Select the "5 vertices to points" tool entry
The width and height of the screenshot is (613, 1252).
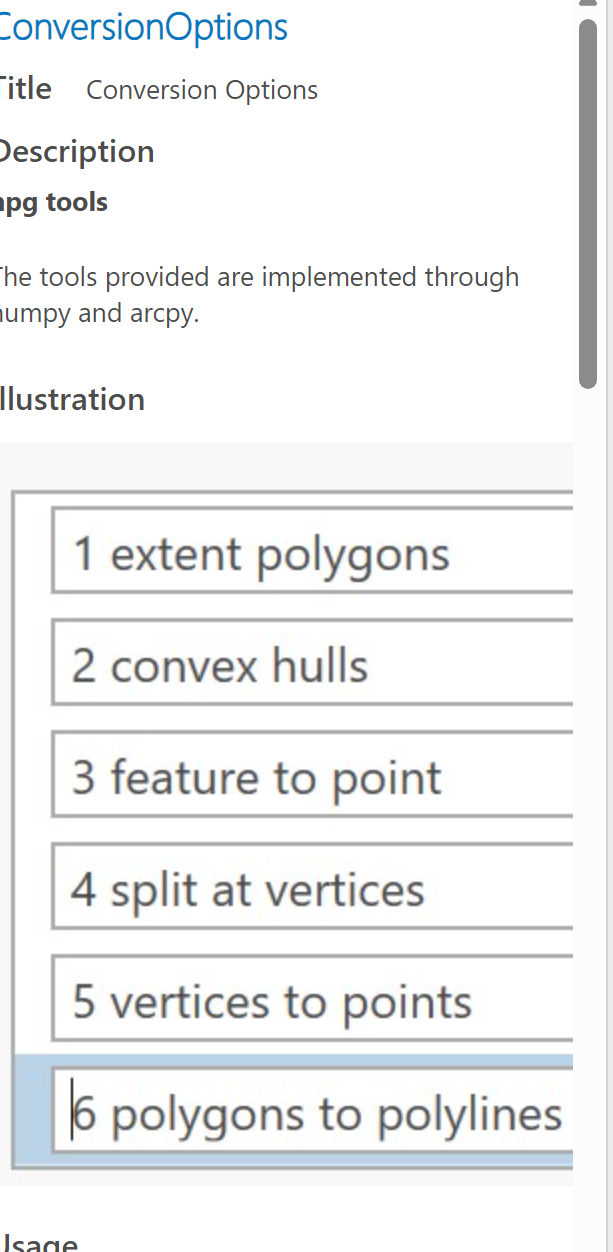[x=300, y=1000]
